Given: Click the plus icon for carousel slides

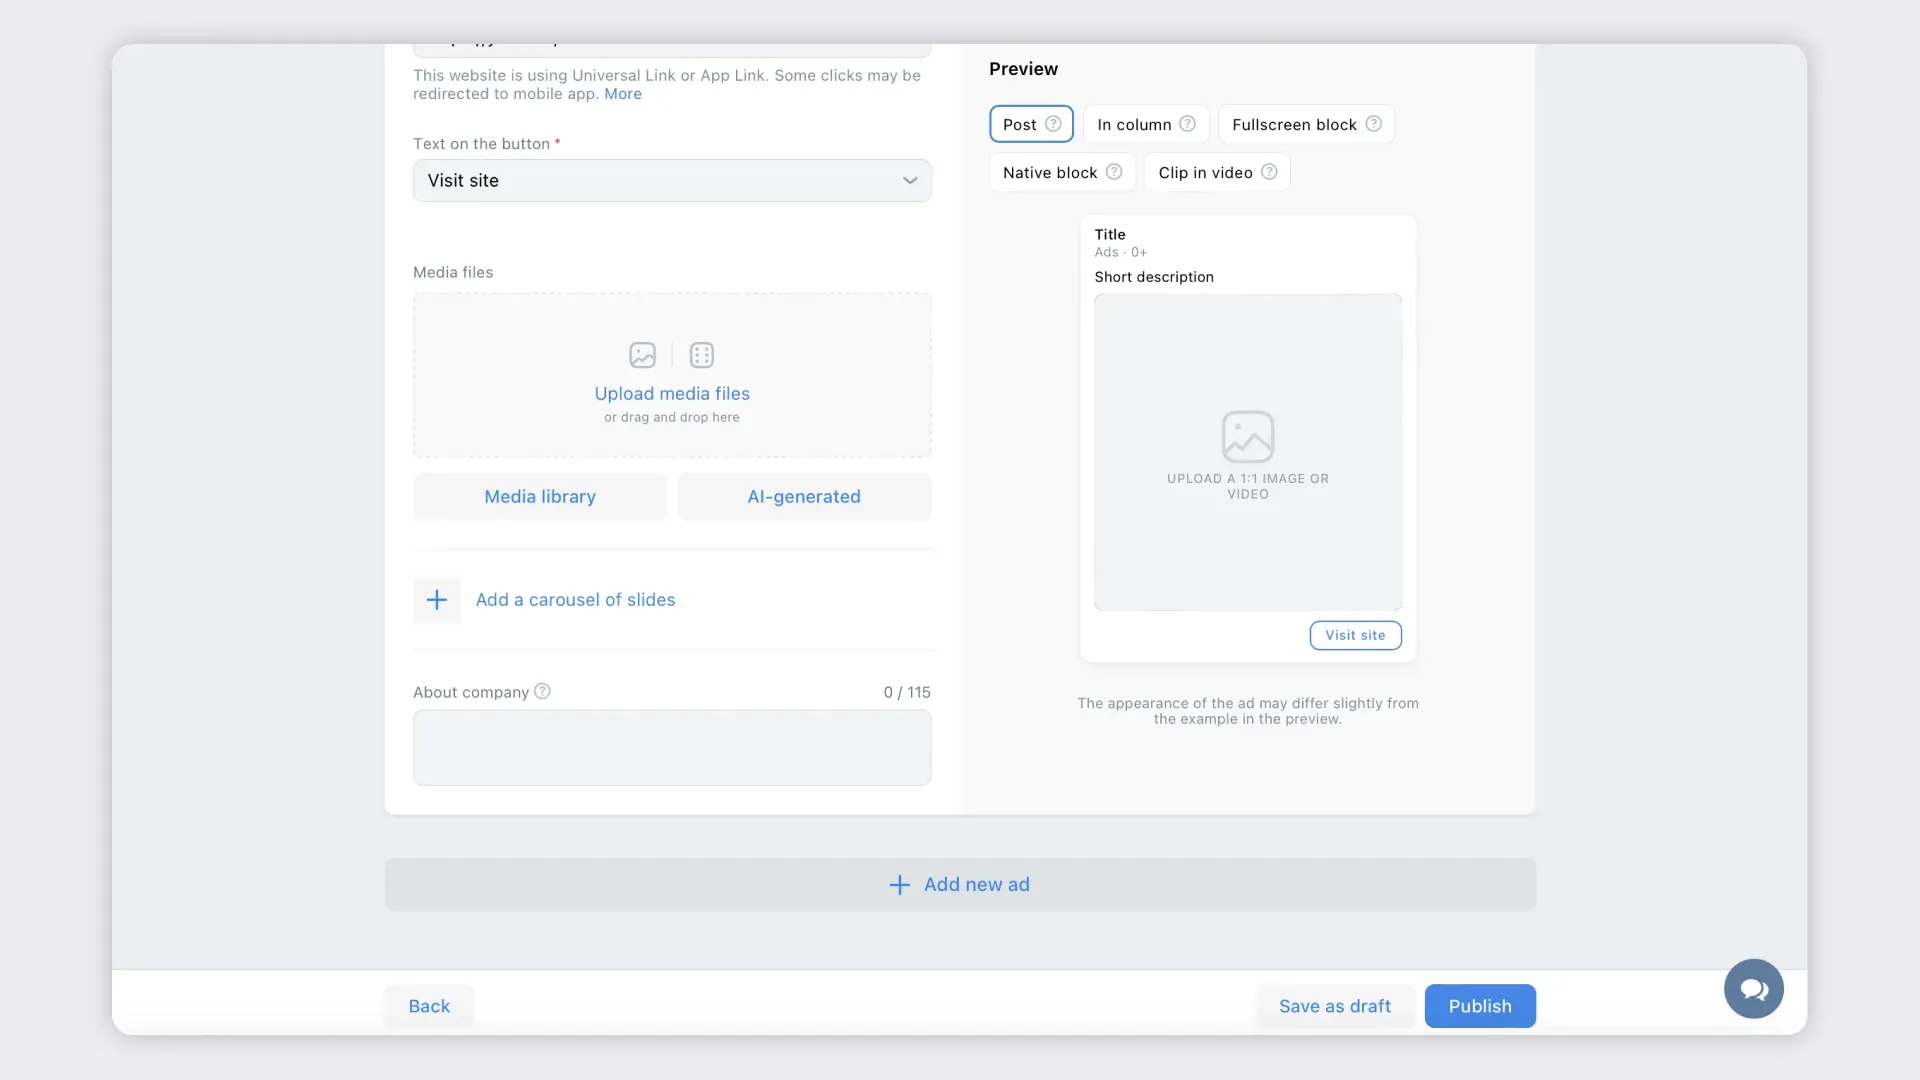Looking at the screenshot, I should pos(437,600).
